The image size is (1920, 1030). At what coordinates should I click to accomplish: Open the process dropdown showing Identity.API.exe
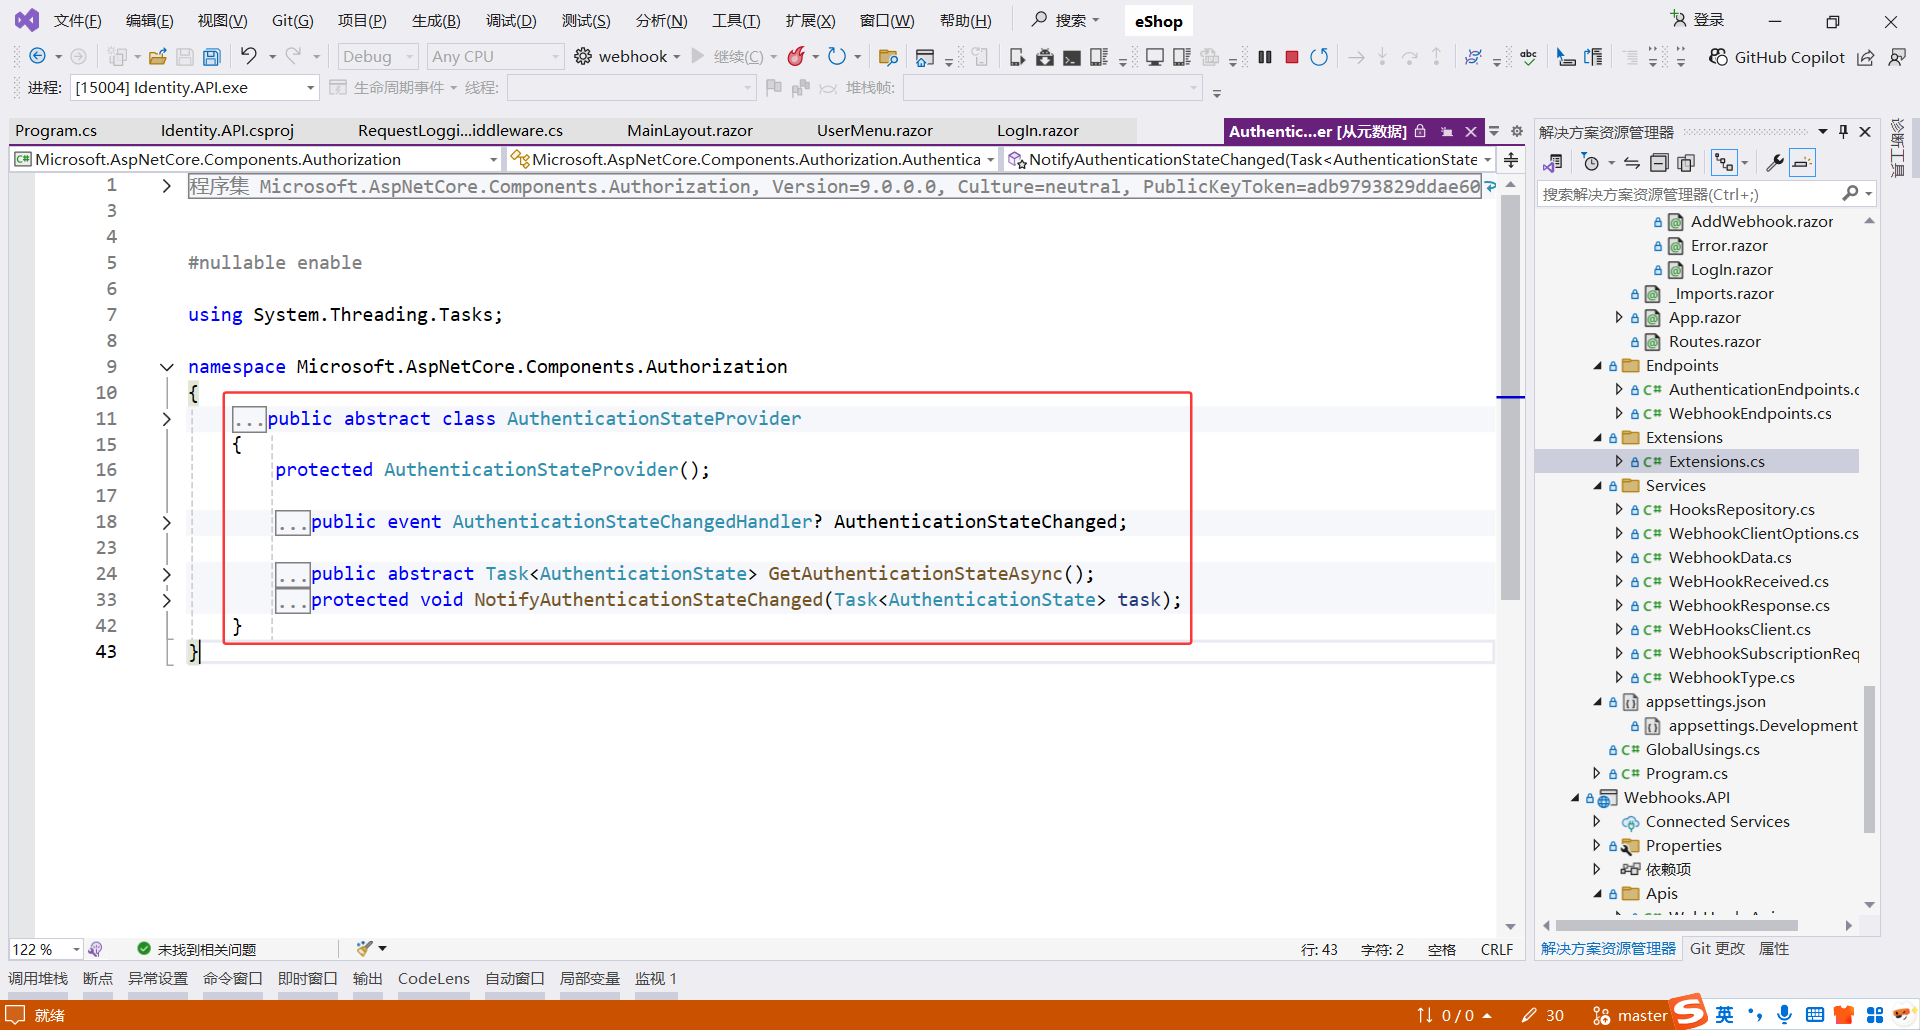tap(195, 88)
